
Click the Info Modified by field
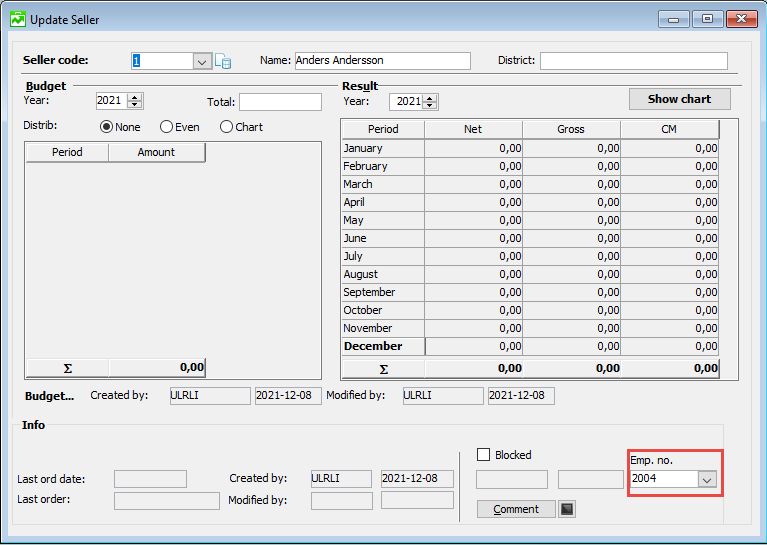click(341, 500)
